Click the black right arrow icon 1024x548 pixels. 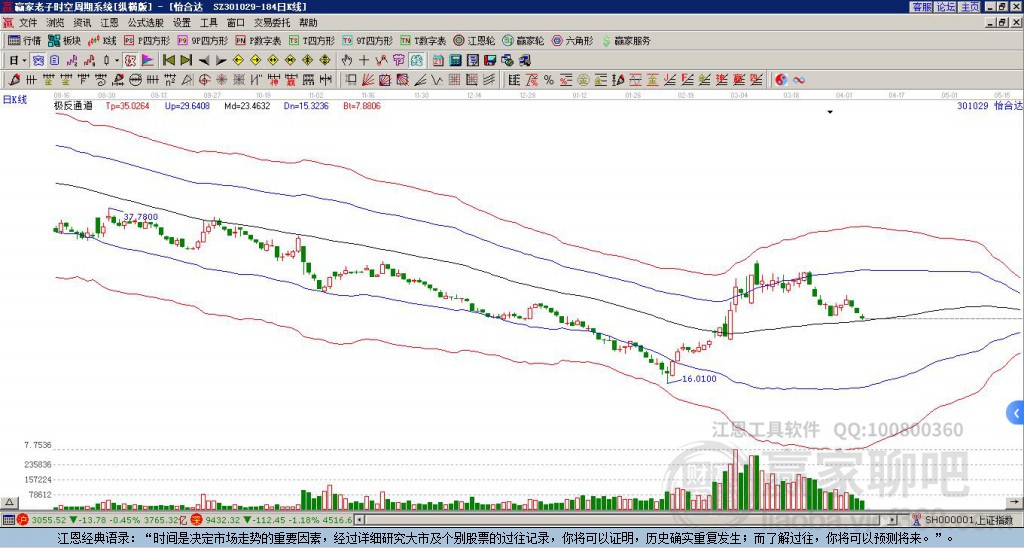pos(221,61)
